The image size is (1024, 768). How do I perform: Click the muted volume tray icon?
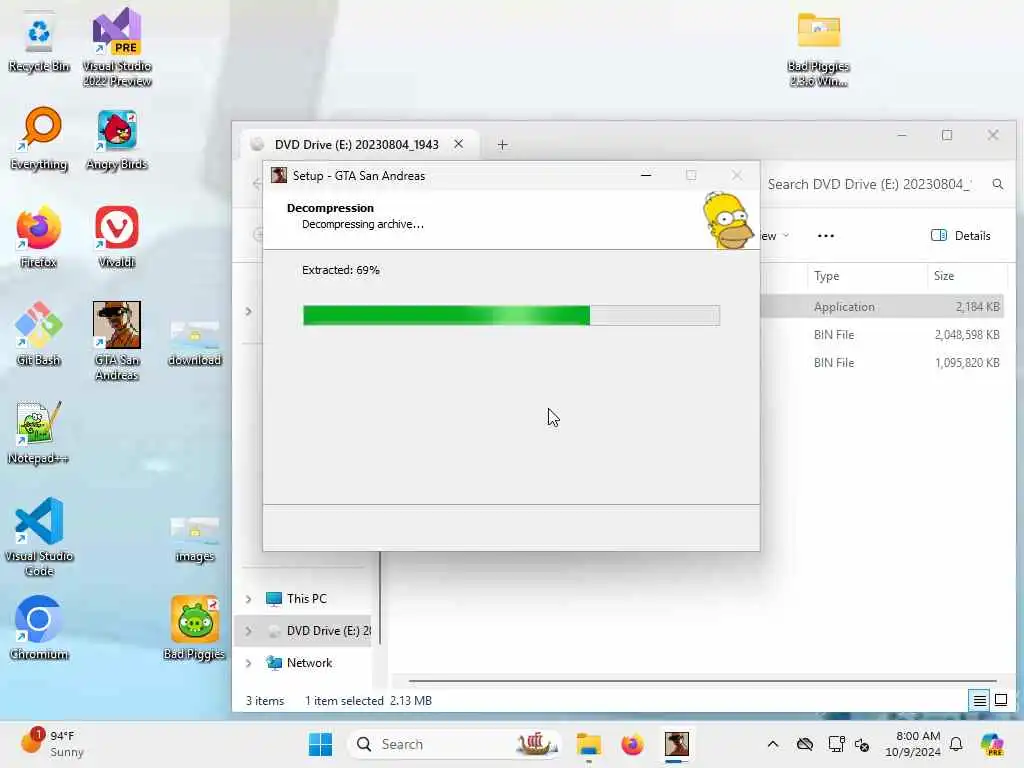click(862, 744)
